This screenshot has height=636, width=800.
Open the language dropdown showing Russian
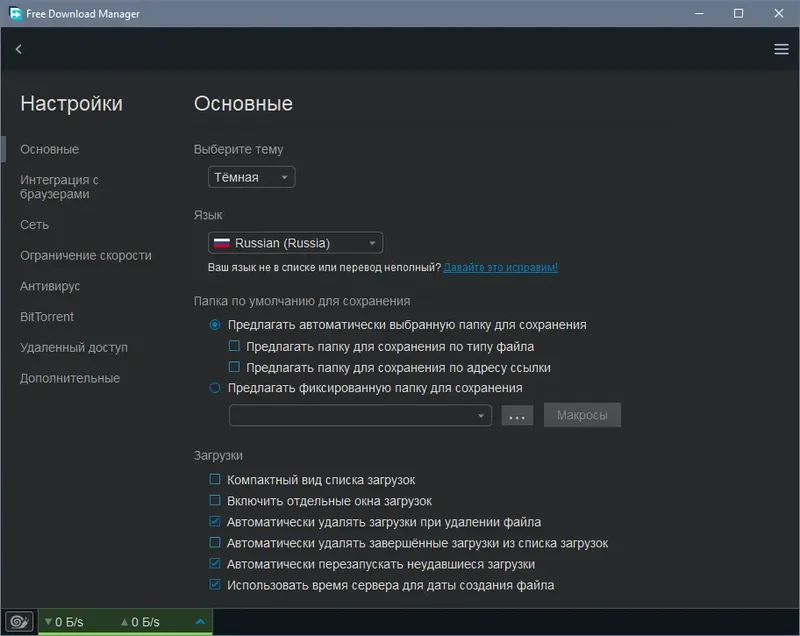[294, 242]
